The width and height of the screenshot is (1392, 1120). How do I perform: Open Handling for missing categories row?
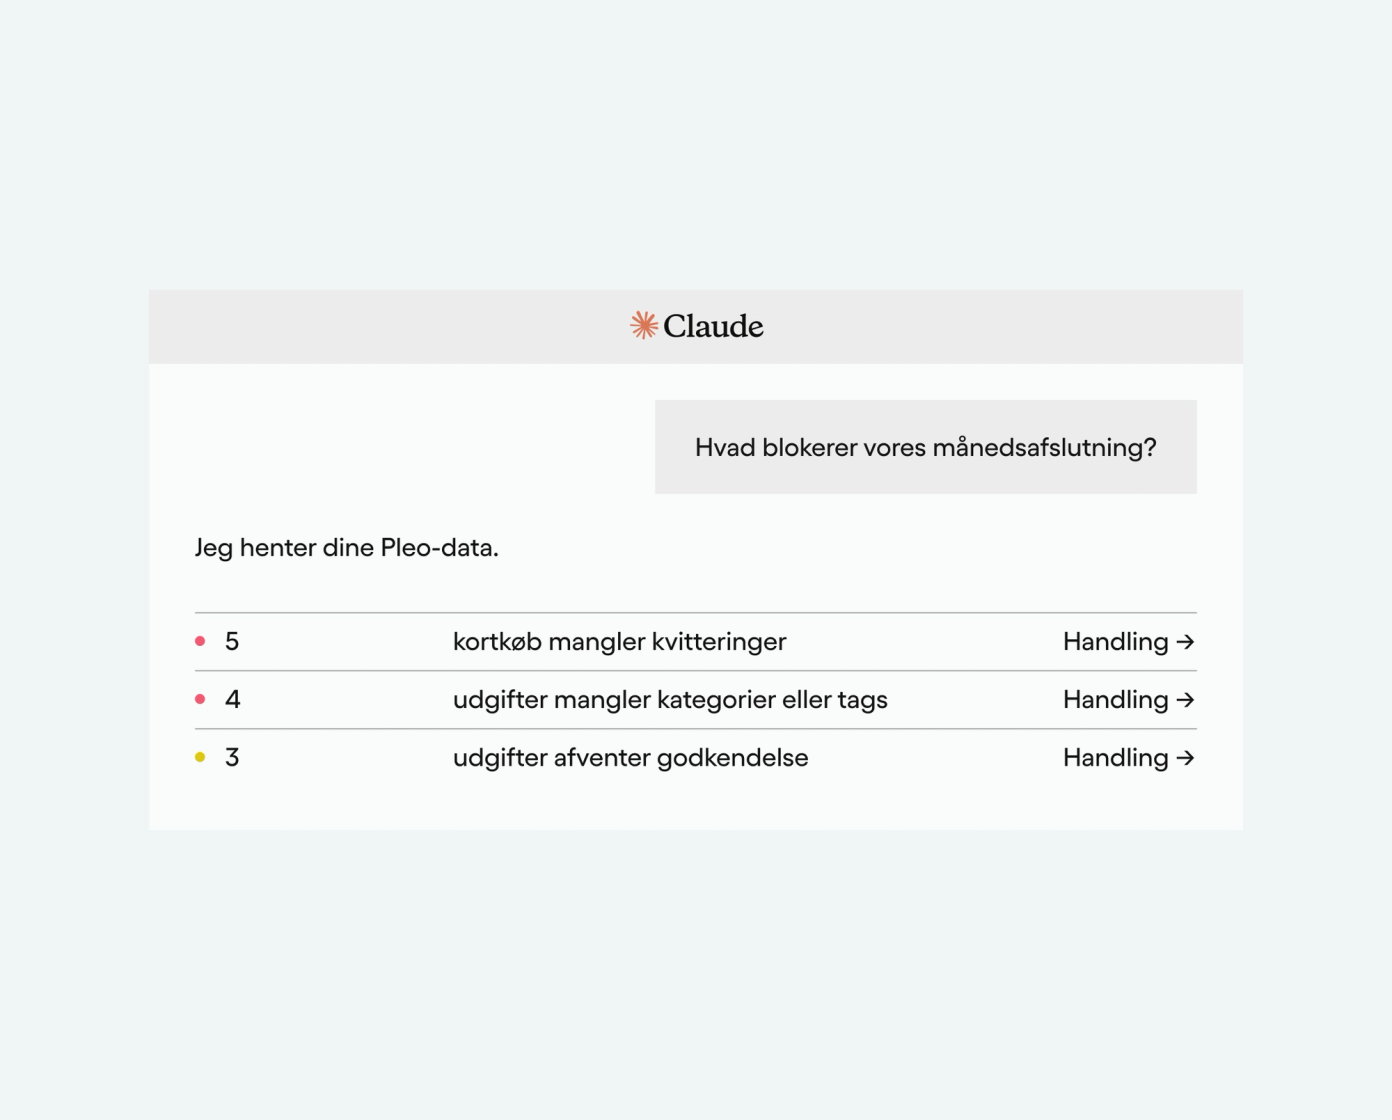(x=1128, y=700)
